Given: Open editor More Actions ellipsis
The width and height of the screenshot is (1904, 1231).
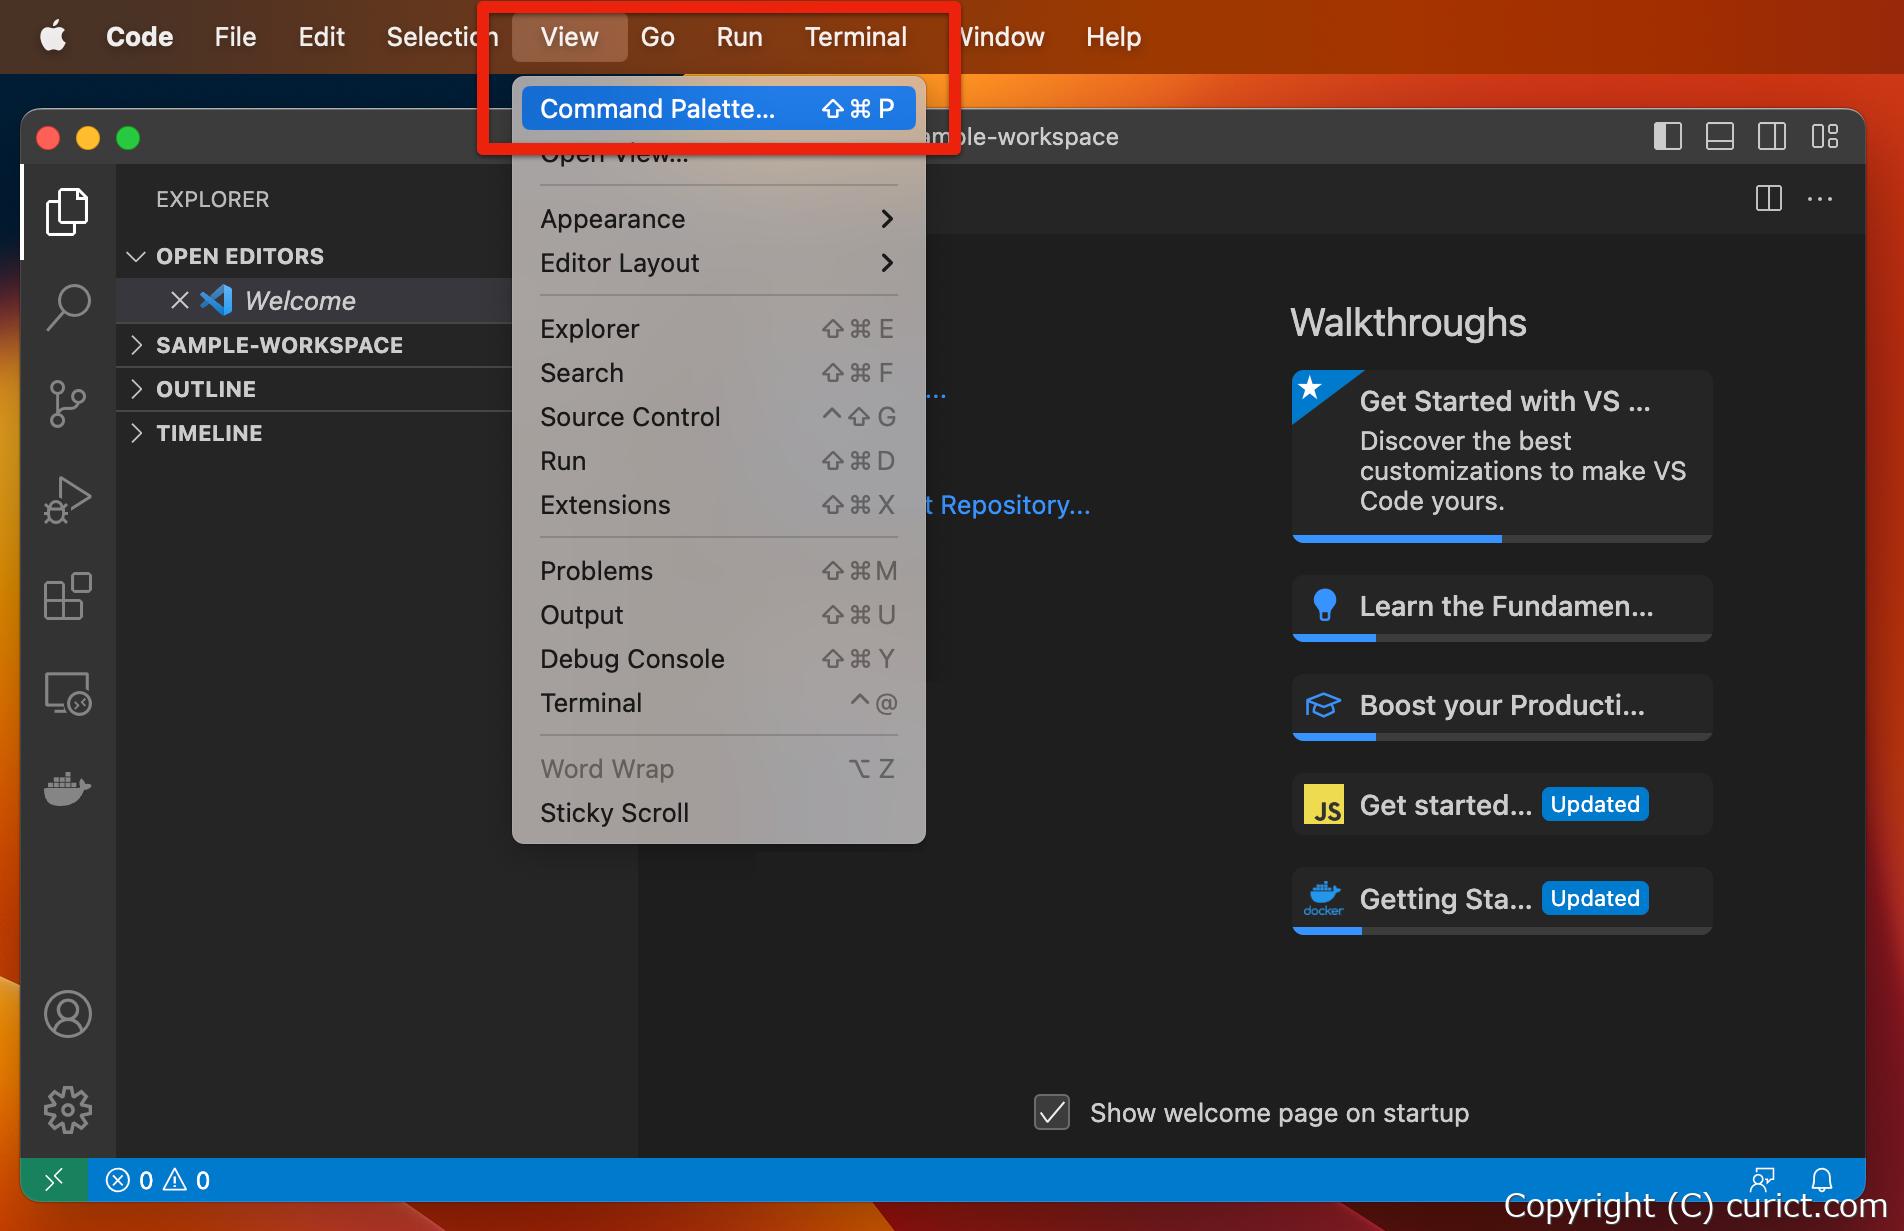Looking at the screenshot, I should tap(1820, 199).
